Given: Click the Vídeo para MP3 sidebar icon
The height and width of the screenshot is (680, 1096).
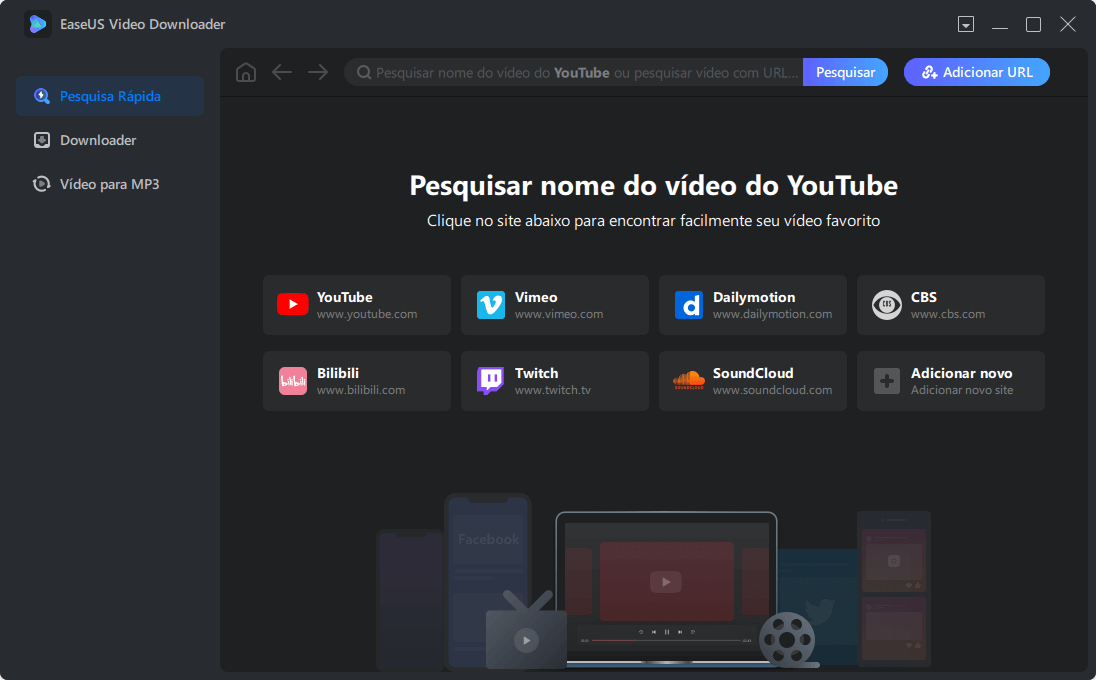Looking at the screenshot, I should (42, 185).
